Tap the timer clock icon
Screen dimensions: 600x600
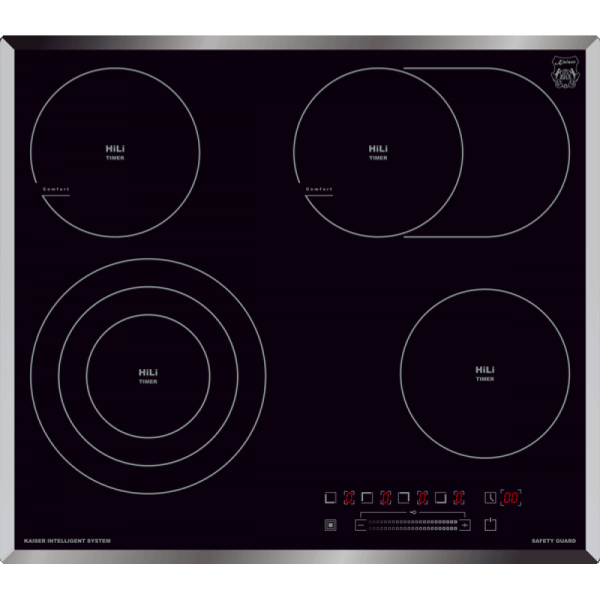click(x=490, y=498)
